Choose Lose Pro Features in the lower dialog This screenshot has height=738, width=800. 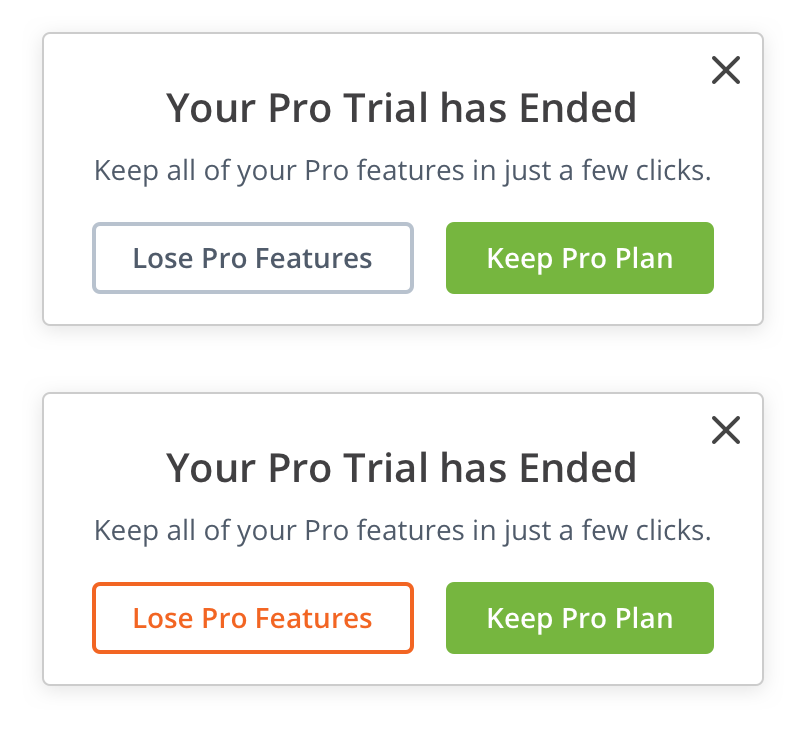(253, 618)
